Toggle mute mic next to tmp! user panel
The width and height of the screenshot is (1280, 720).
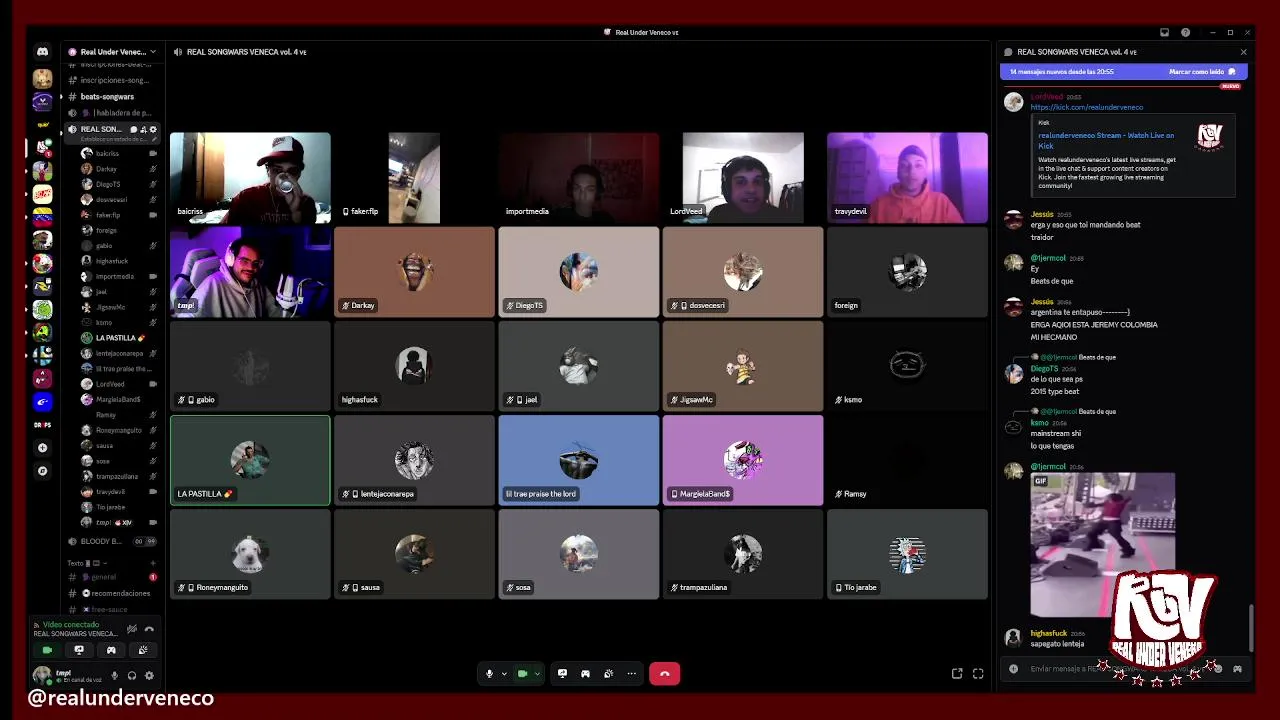(x=114, y=676)
